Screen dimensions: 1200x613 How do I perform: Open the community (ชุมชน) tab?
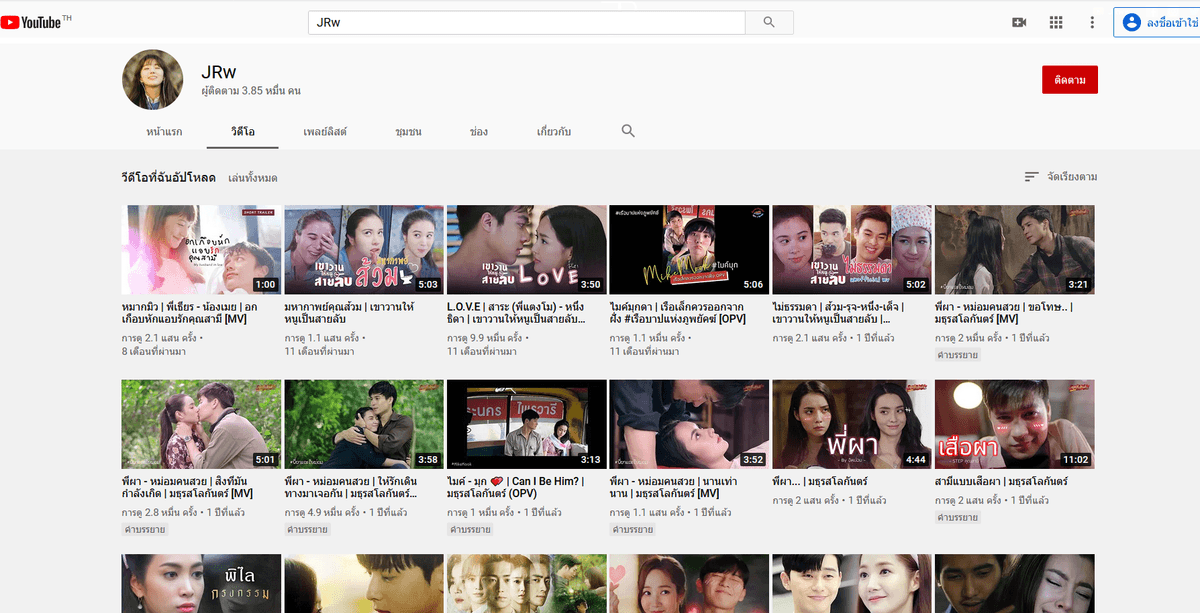coord(408,132)
